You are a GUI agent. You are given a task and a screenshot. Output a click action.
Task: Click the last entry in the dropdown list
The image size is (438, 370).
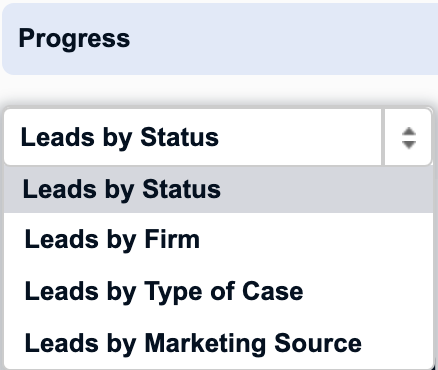coord(218,343)
